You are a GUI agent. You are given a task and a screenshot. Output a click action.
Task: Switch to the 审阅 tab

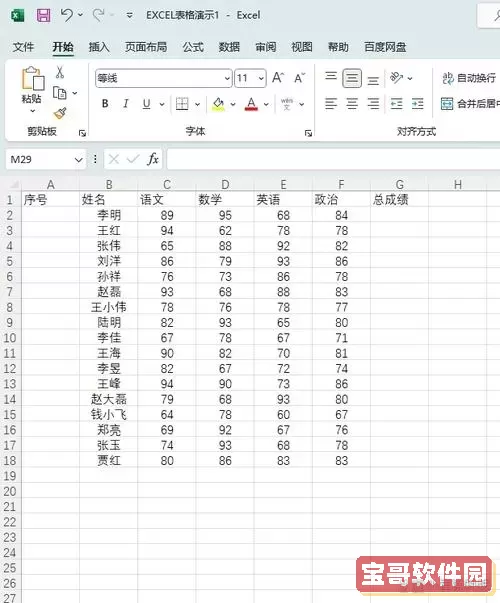pos(265,47)
